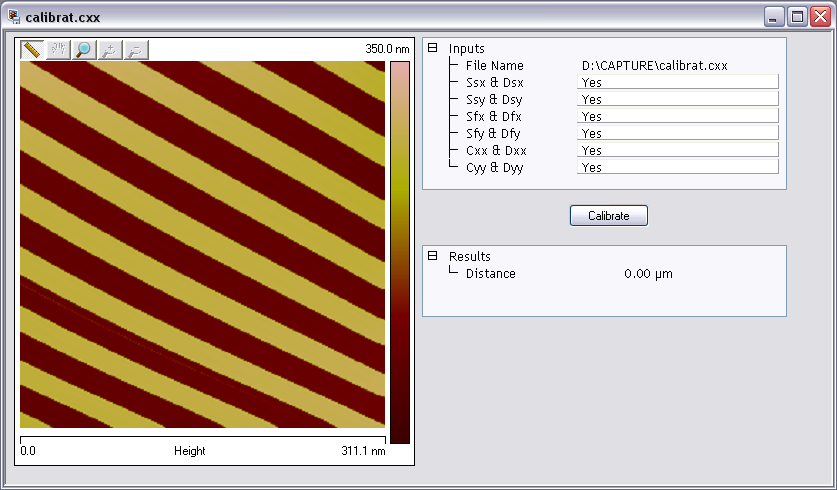This screenshot has height=490, width=837.
Task: Click the Cyy & Dyy value field
Action: click(x=677, y=168)
